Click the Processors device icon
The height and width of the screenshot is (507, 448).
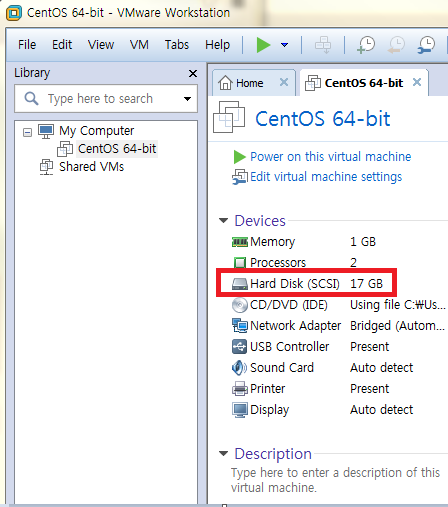(x=240, y=263)
